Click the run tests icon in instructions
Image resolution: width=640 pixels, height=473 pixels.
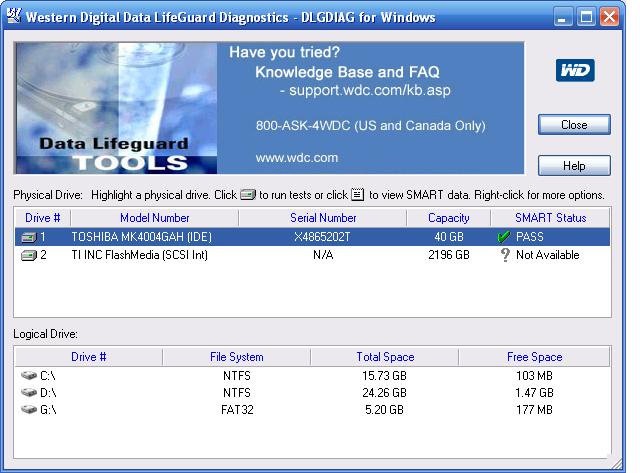pyautogui.click(x=248, y=194)
